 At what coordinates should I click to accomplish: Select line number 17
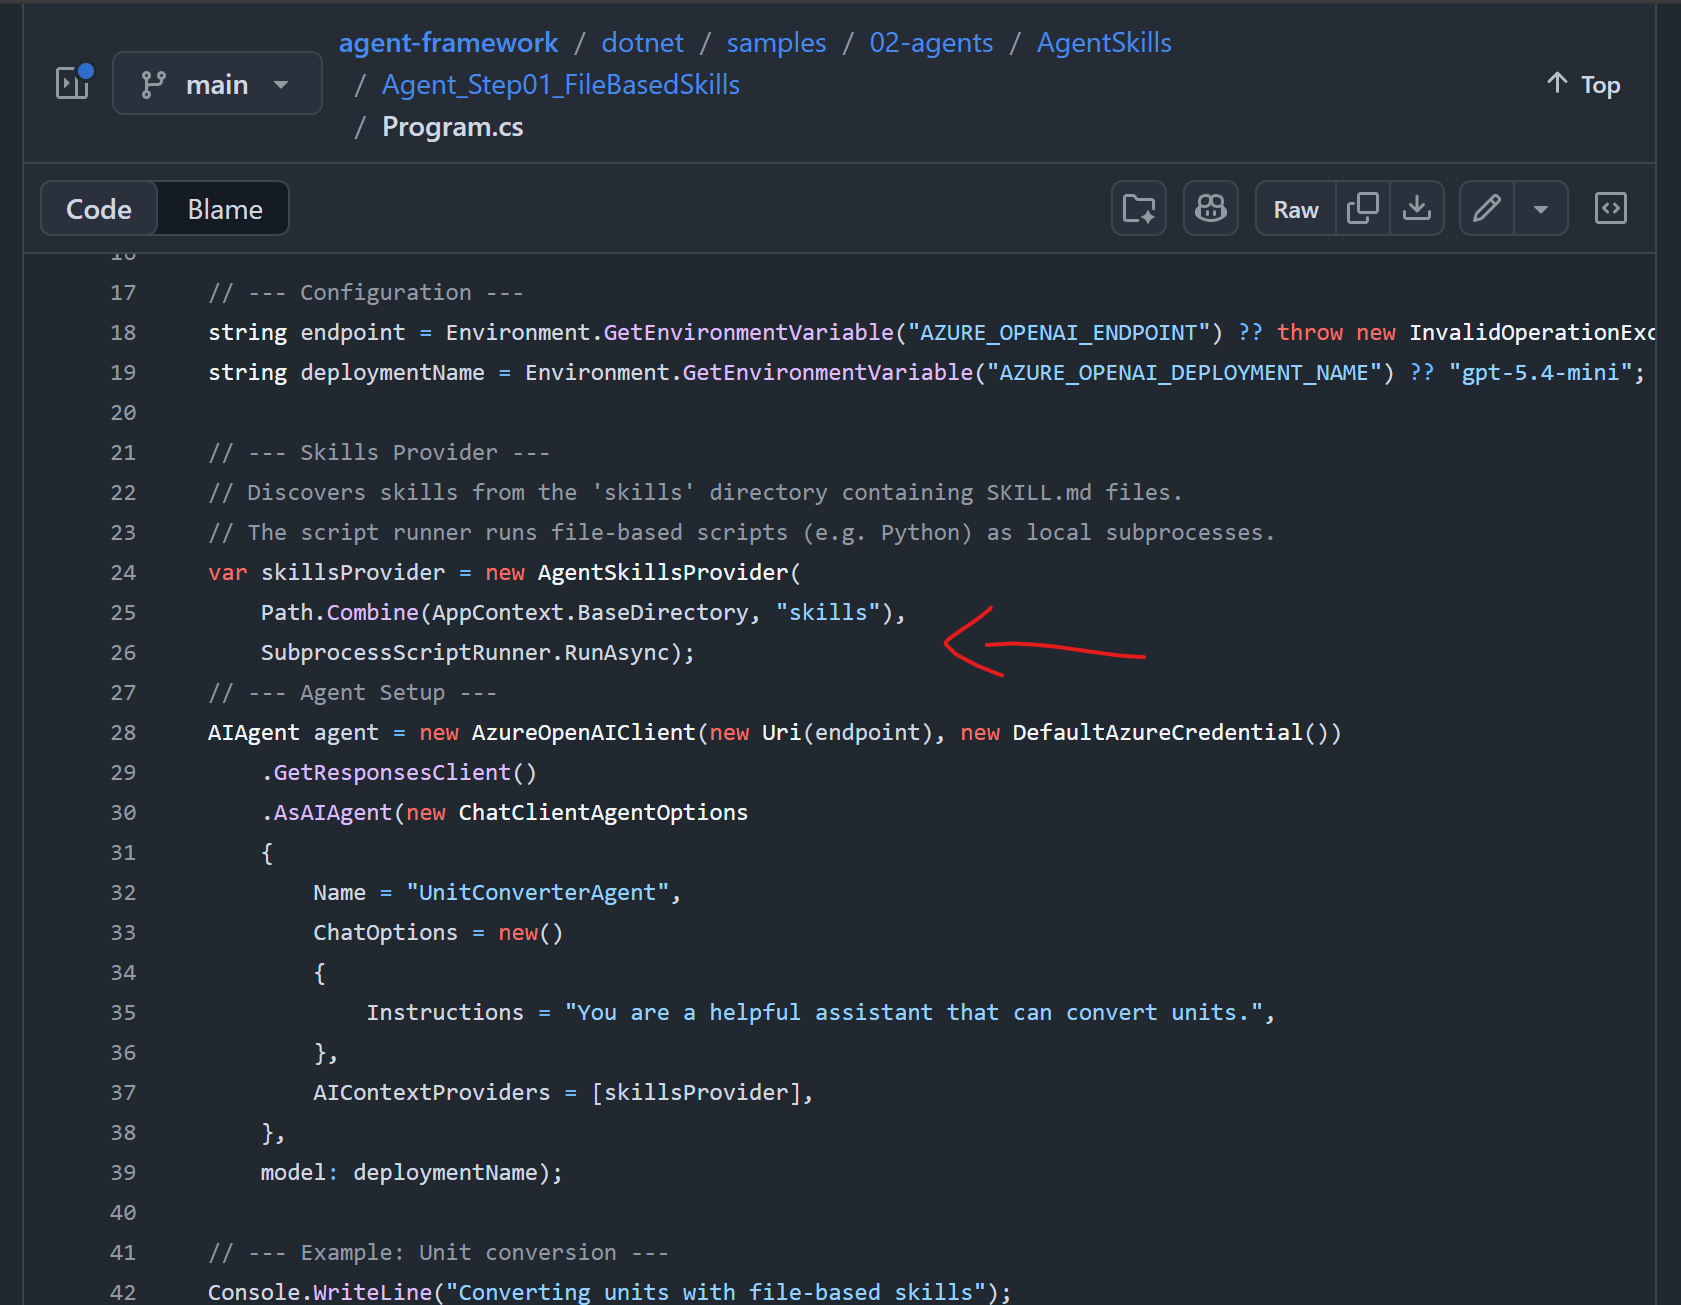point(123,292)
